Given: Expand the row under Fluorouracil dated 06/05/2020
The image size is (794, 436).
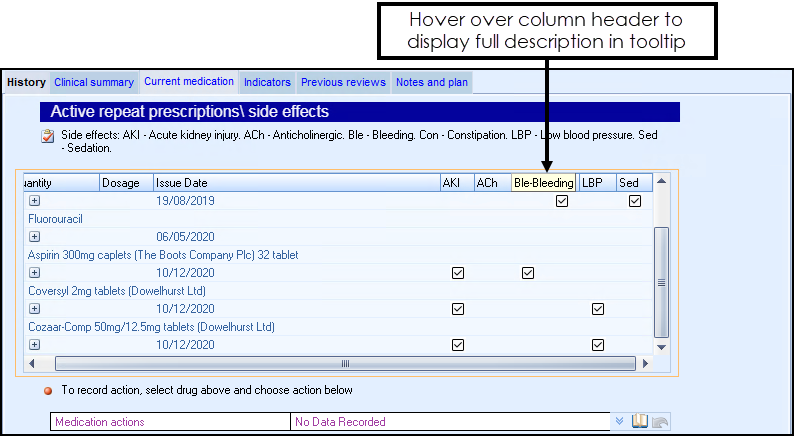Looking at the screenshot, I should [34, 237].
